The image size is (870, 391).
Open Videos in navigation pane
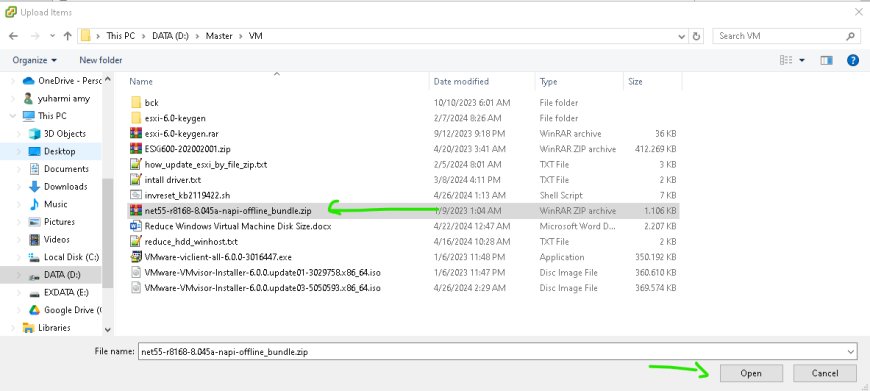tap(49, 240)
